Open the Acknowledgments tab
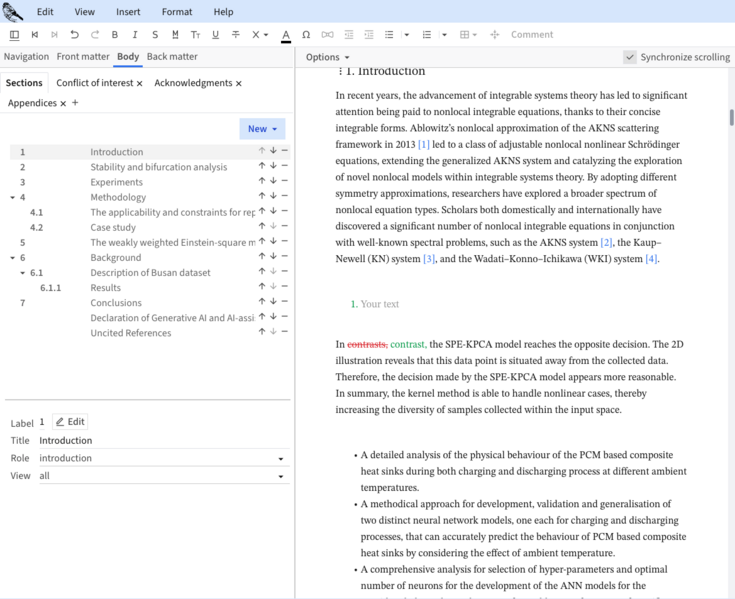The width and height of the screenshot is (735, 599). [x=193, y=83]
